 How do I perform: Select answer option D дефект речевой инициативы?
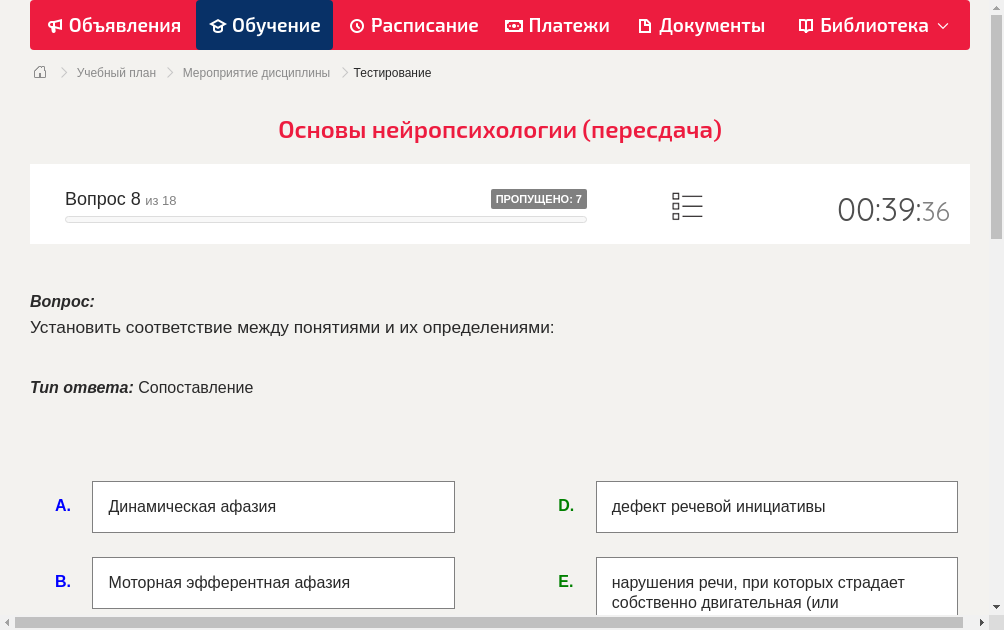777,506
